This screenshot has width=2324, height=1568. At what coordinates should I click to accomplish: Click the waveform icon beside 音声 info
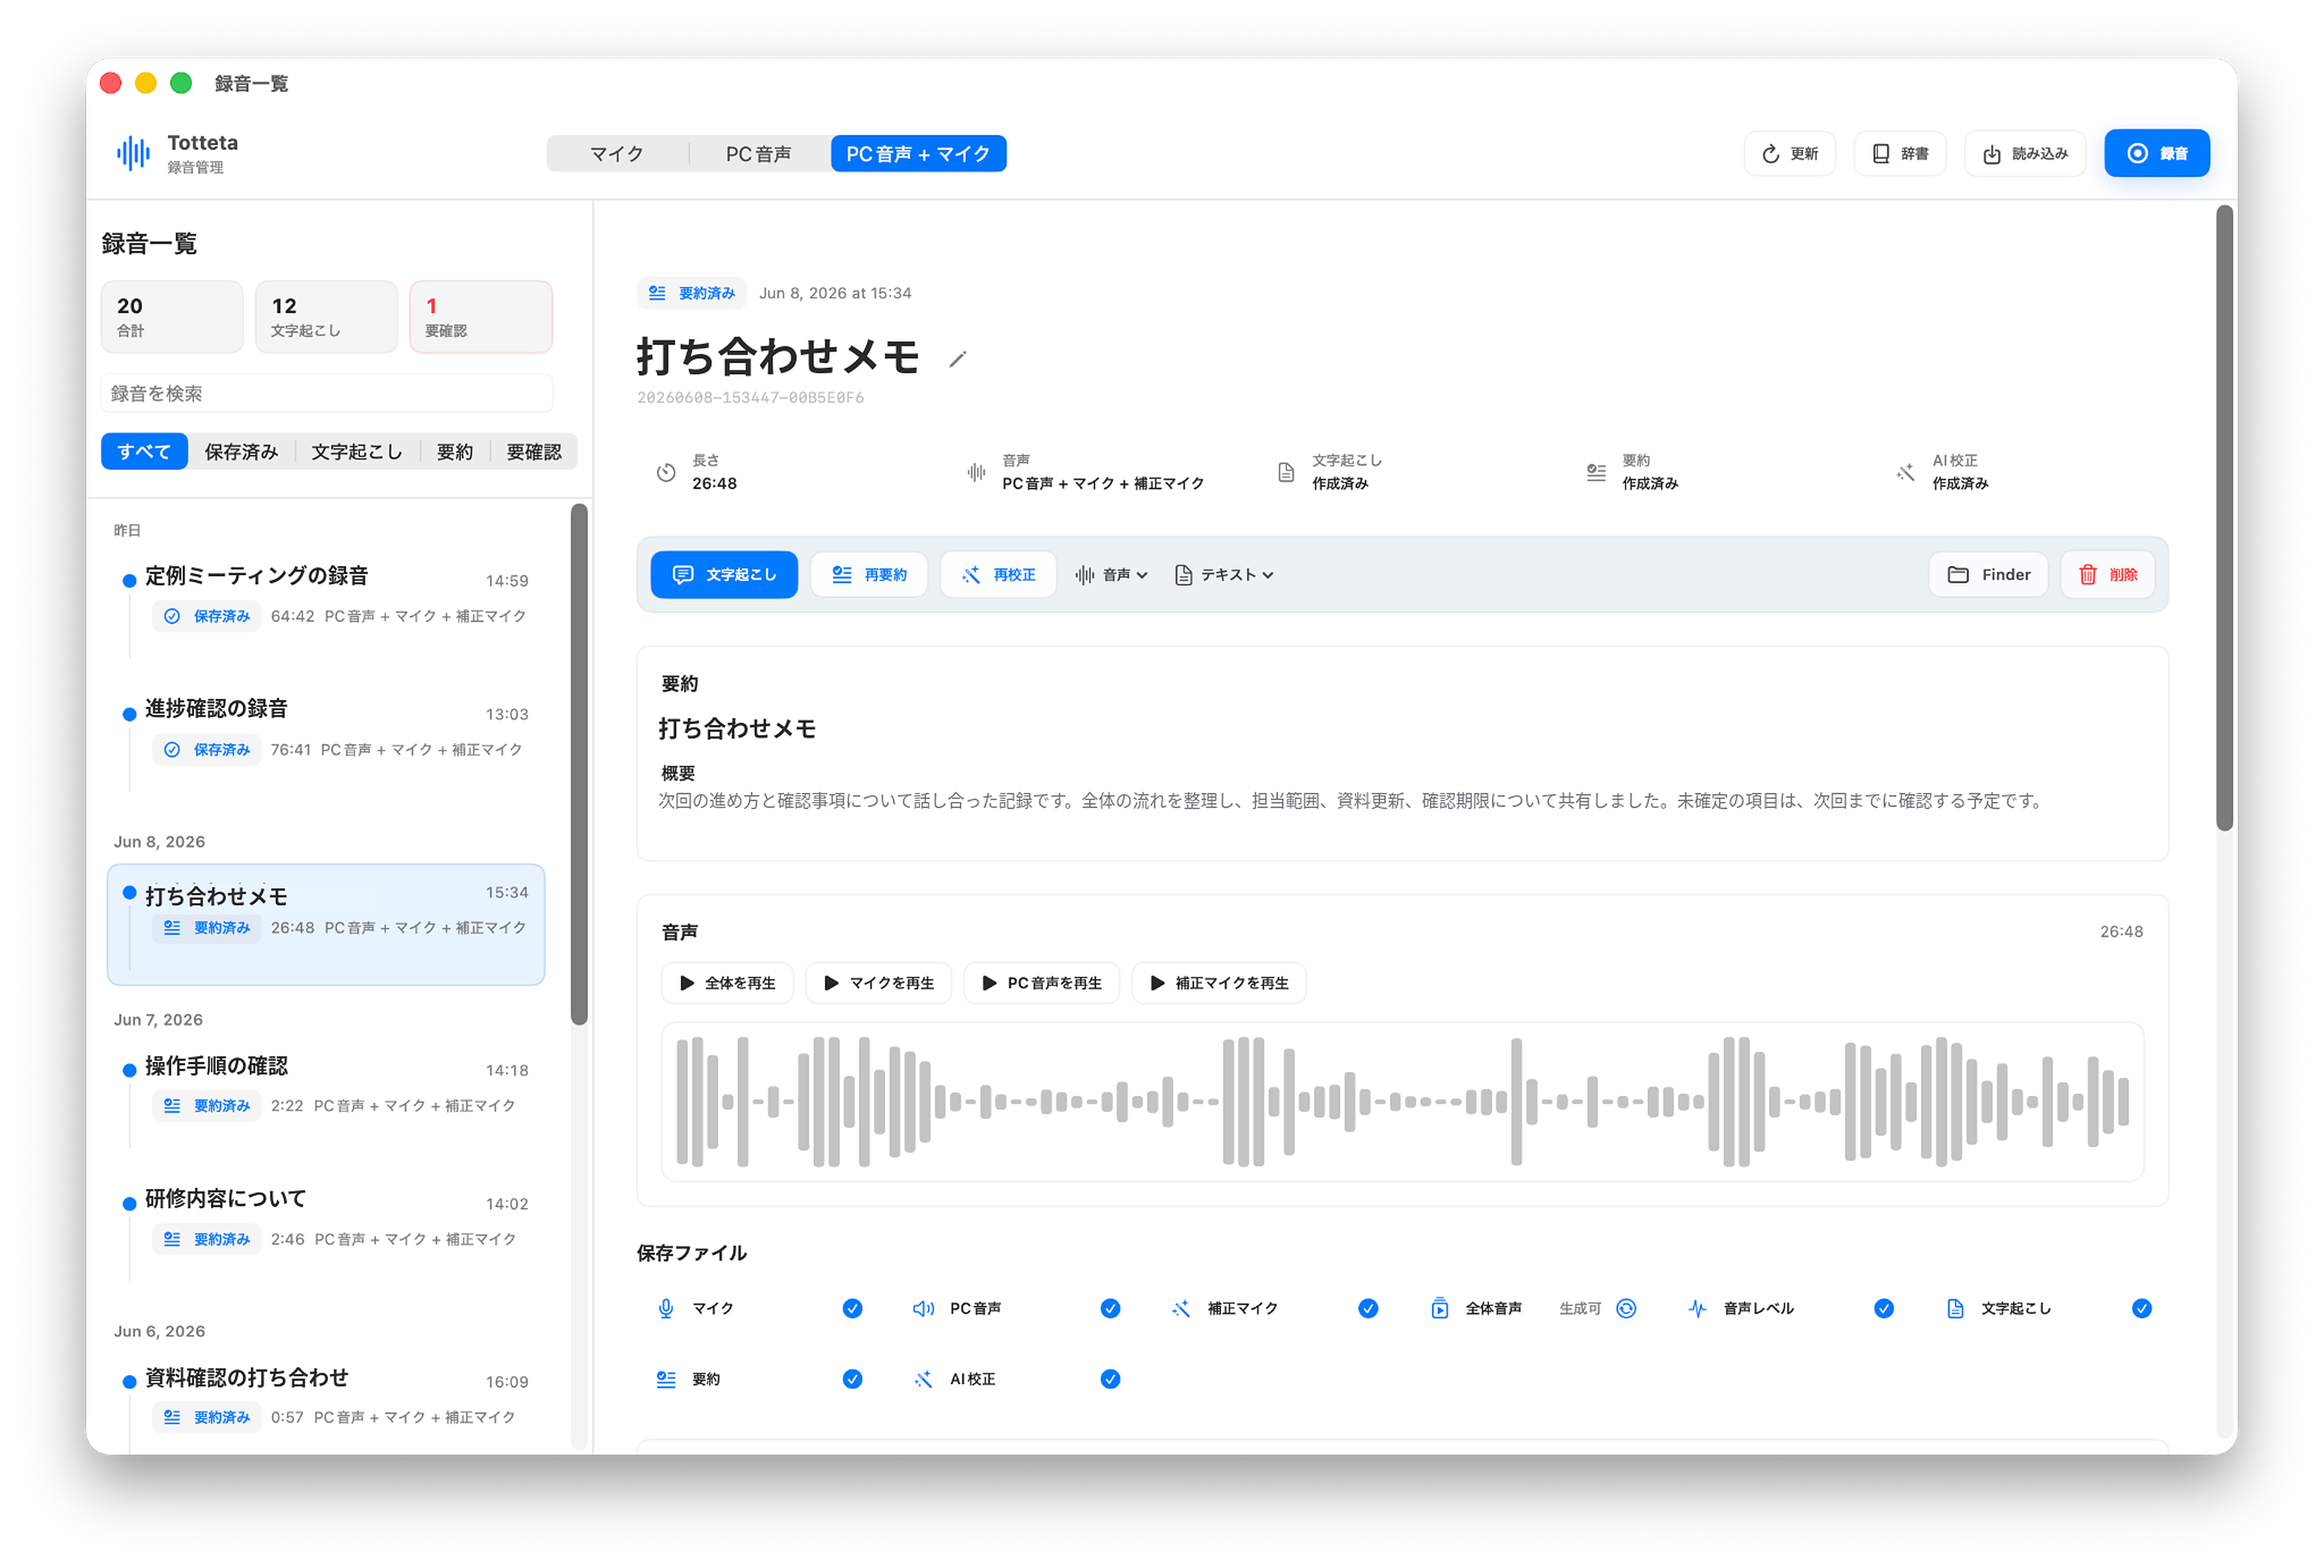click(976, 472)
